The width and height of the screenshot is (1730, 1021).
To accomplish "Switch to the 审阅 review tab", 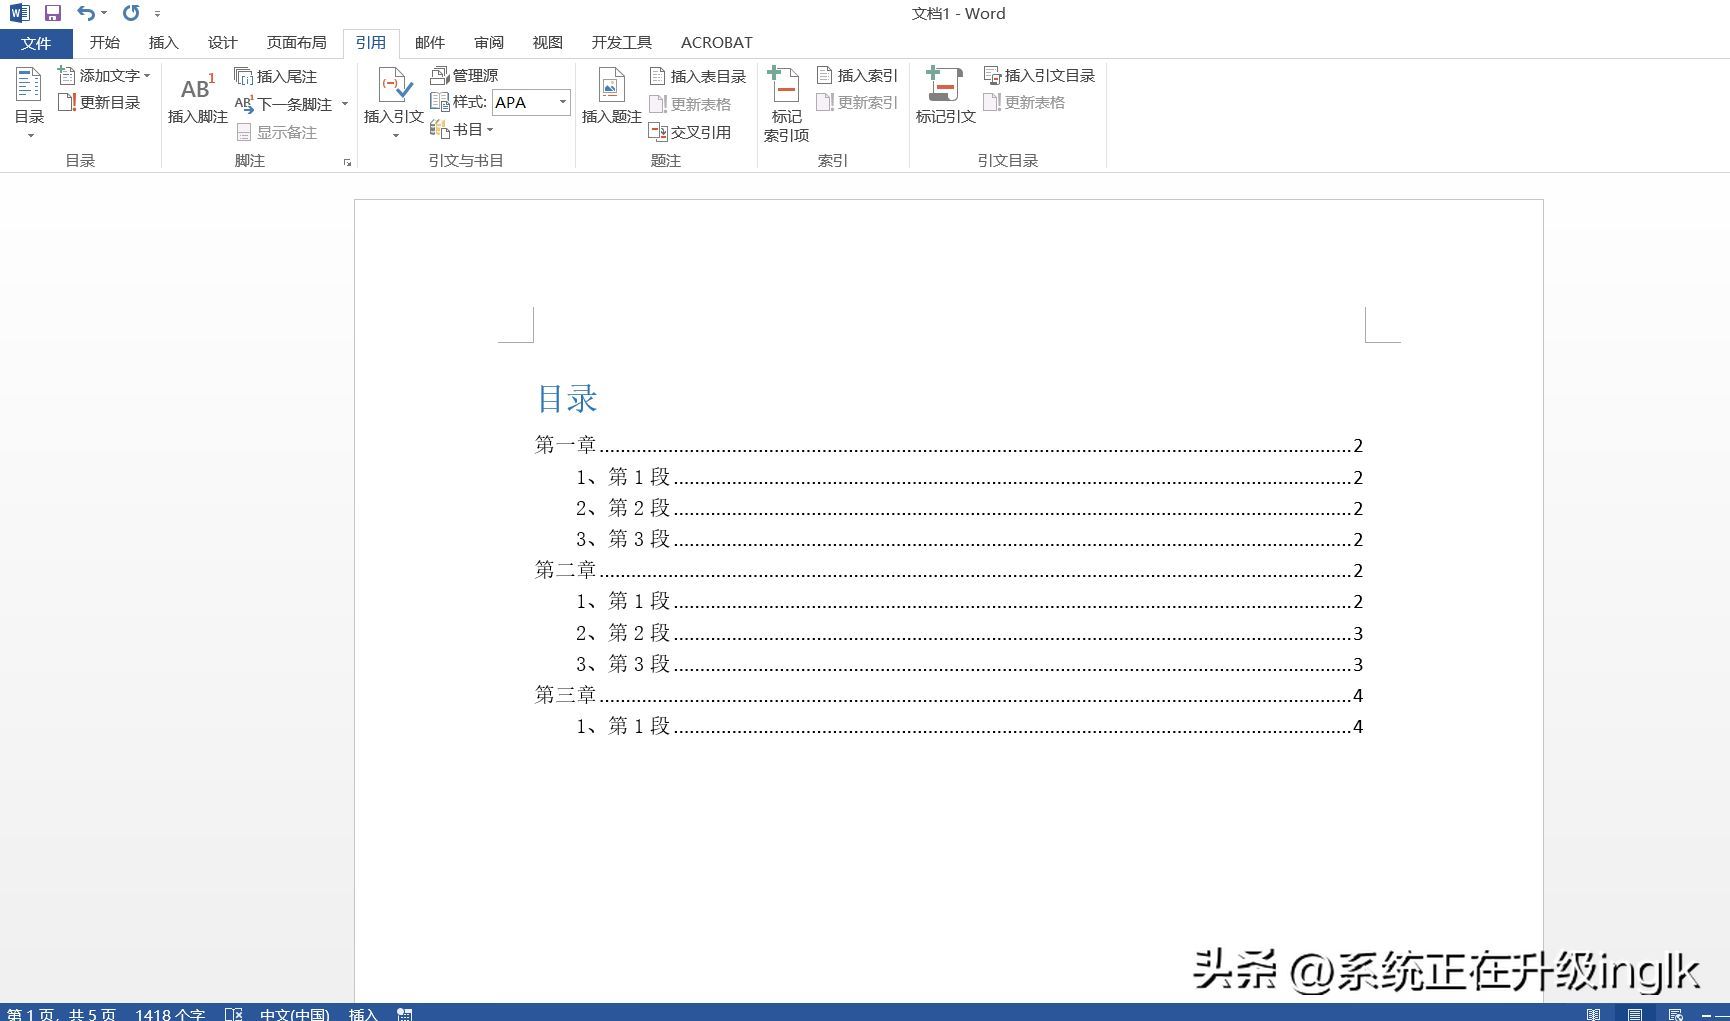I will tap(489, 43).
